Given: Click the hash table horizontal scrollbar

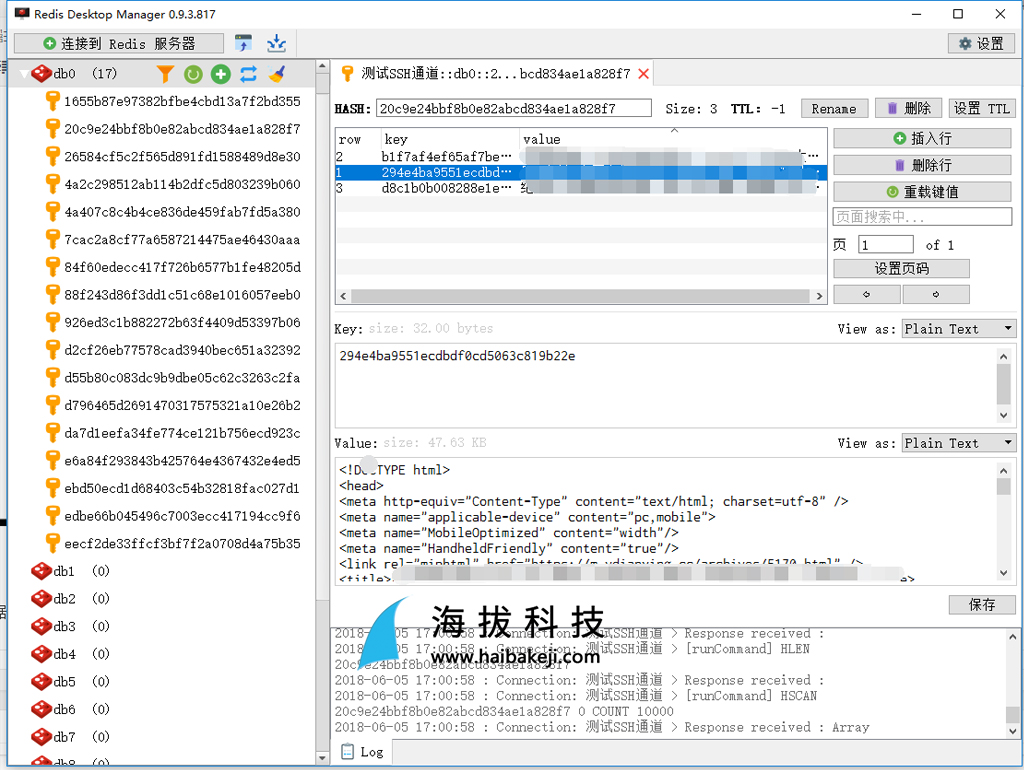Looking at the screenshot, I should 581,296.
